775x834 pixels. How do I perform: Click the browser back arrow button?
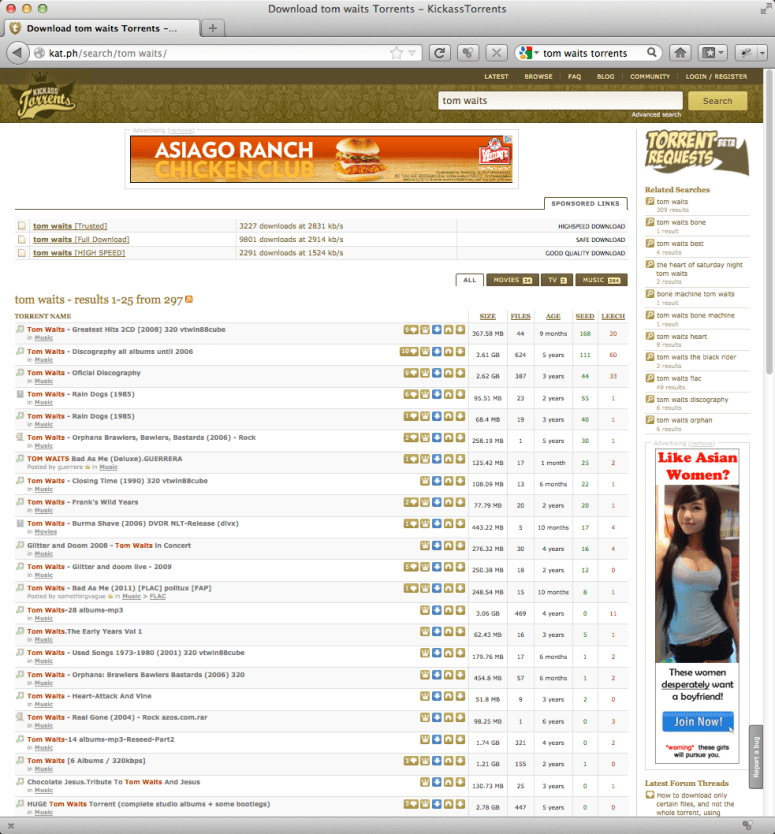(x=18, y=53)
